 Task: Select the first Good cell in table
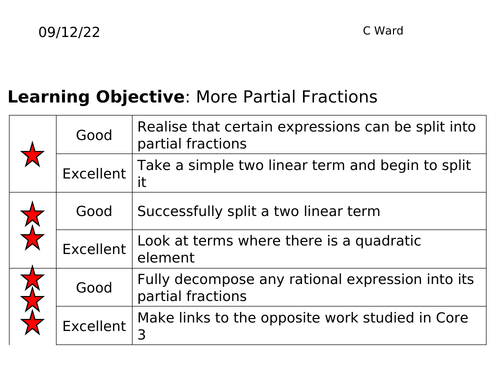94,135
